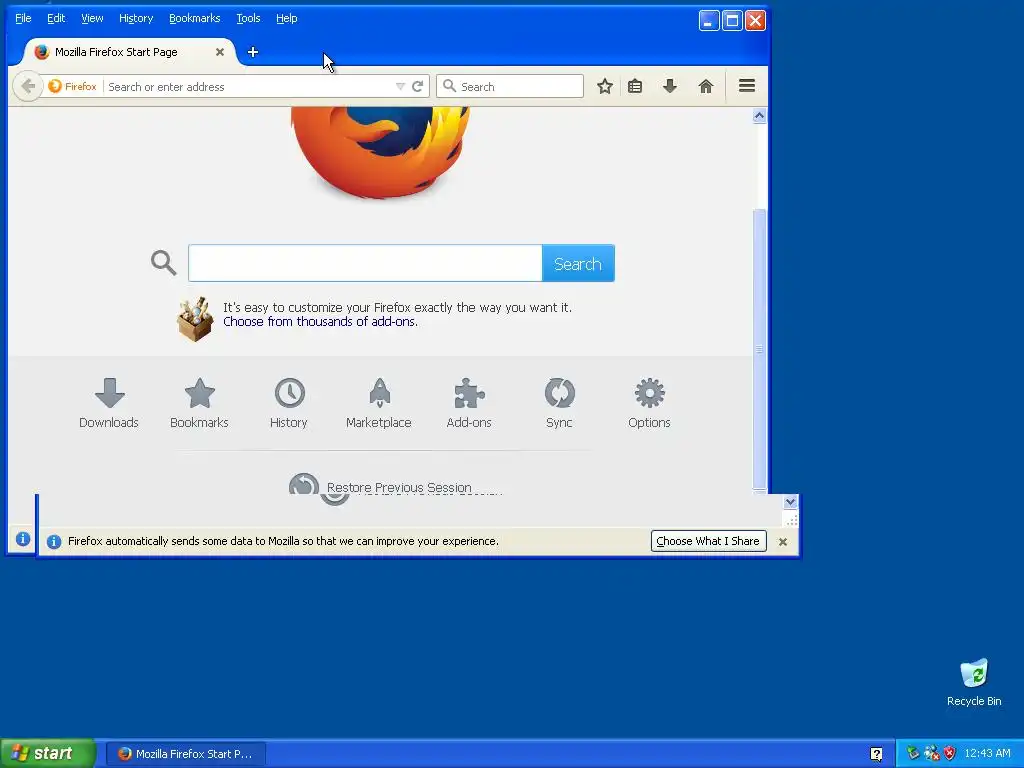Focus the Search or enter address field
The width and height of the screenshot is (1024, 768).
click(249, 86)
